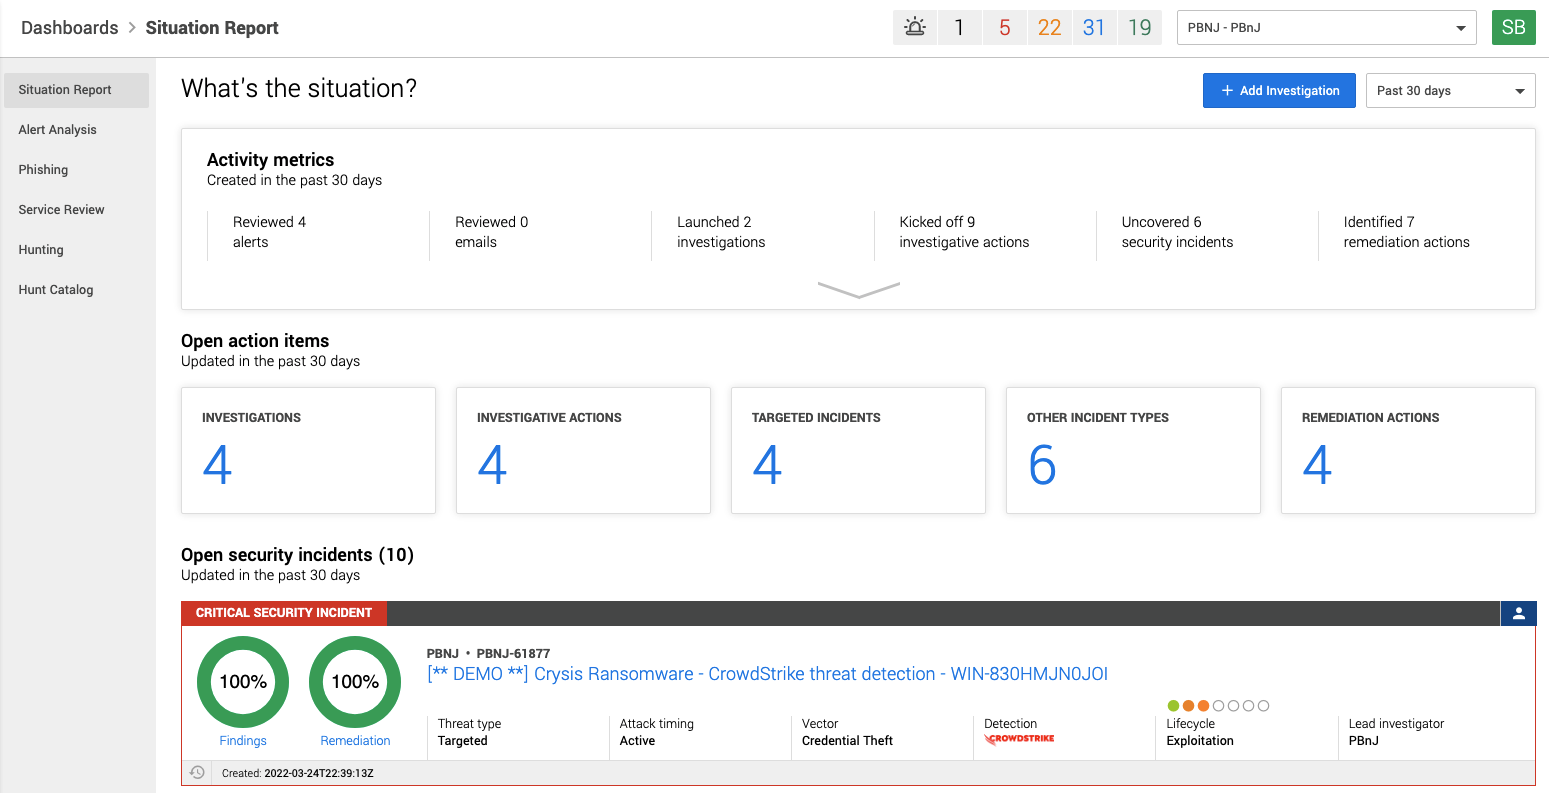Viewport: 1549px width, 793px height.
Task: Click the Remediation 100% progress ring
Action: pyautogui.click(x=355, y=682)
